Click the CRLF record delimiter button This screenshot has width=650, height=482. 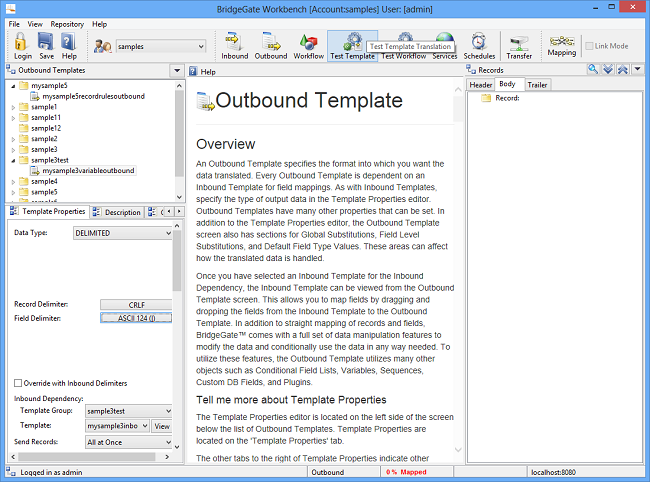pos(136,305)
